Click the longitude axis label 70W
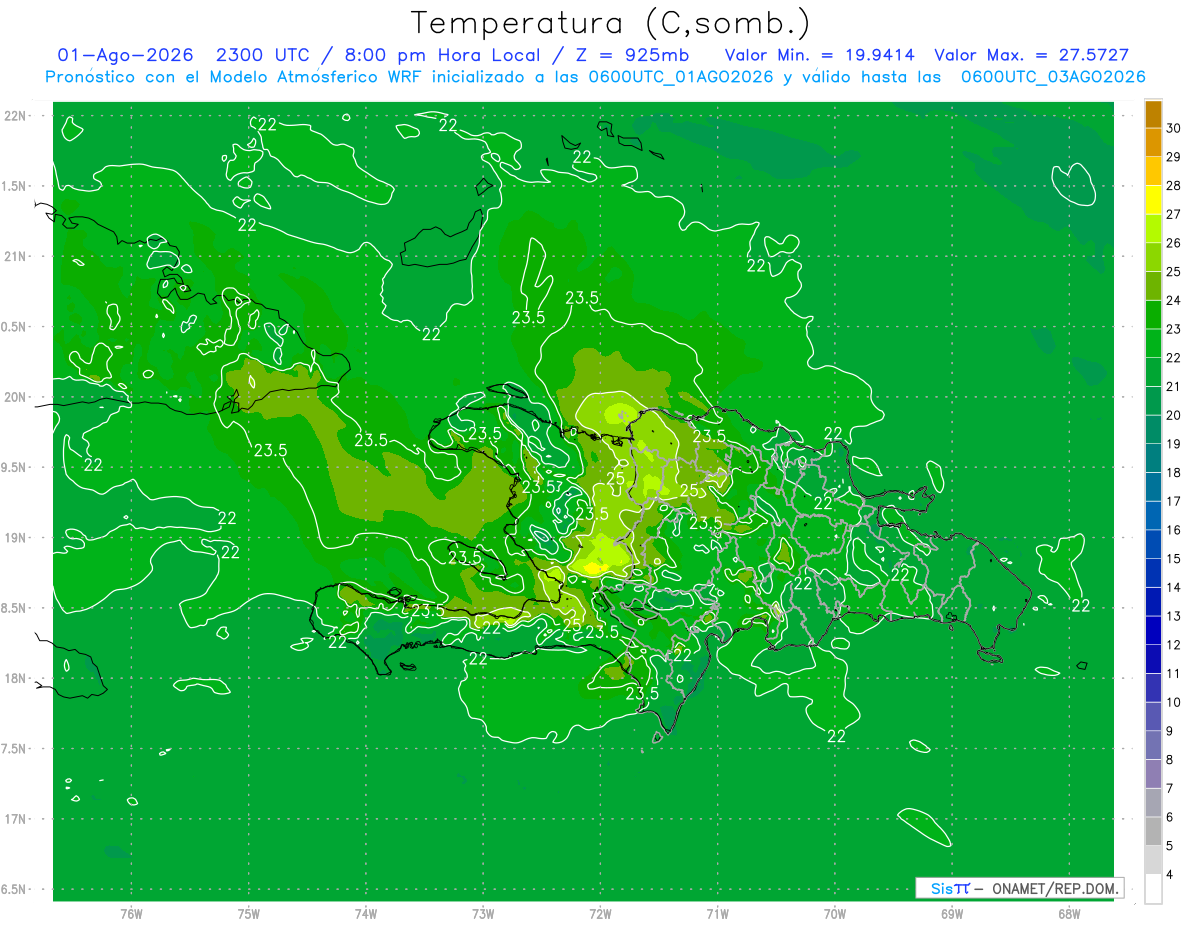 point(835,914)
